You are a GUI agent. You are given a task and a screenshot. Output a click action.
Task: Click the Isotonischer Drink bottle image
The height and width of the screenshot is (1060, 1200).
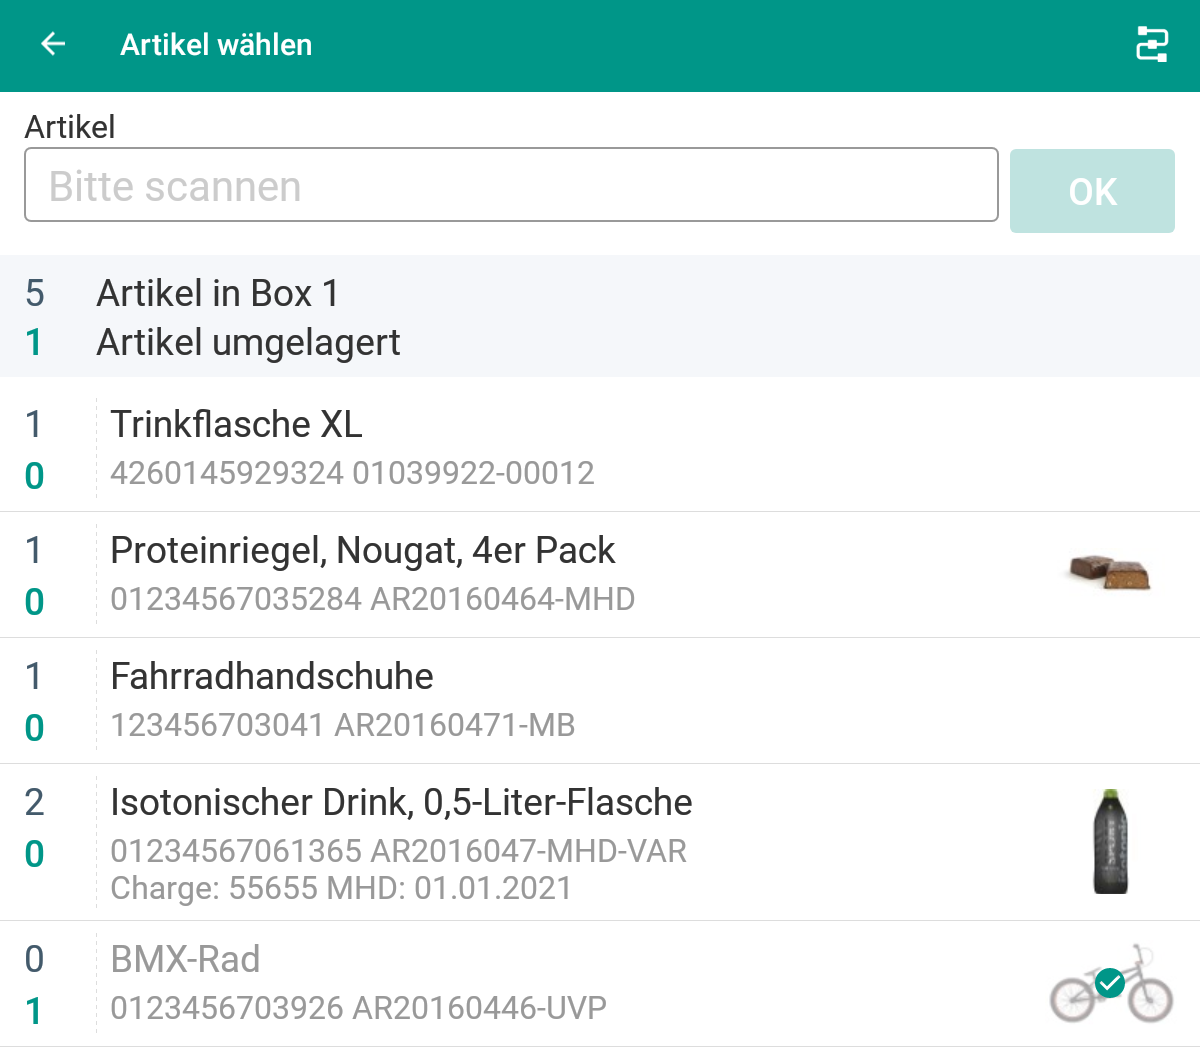(x=1110, y=841)
